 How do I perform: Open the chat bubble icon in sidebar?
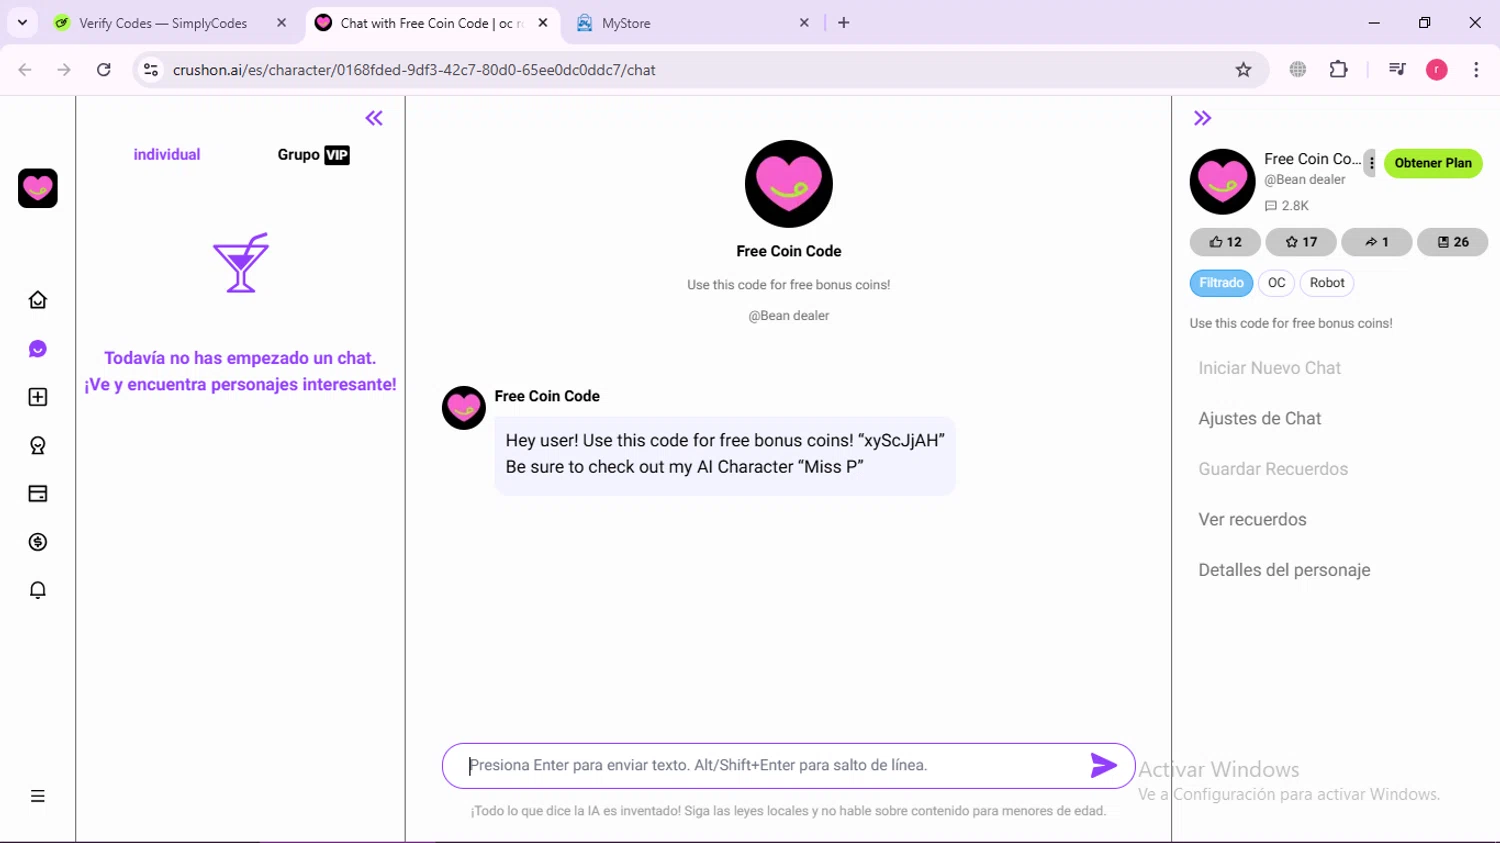(x=38, y=349)
